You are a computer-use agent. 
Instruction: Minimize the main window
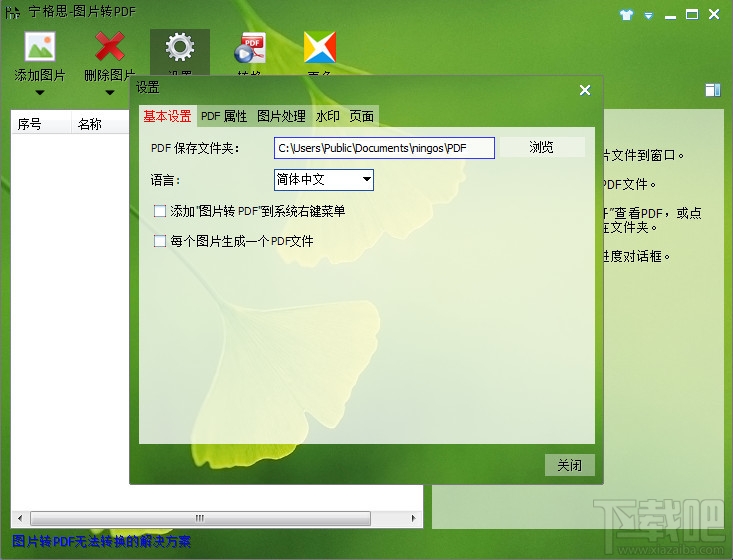670,16
